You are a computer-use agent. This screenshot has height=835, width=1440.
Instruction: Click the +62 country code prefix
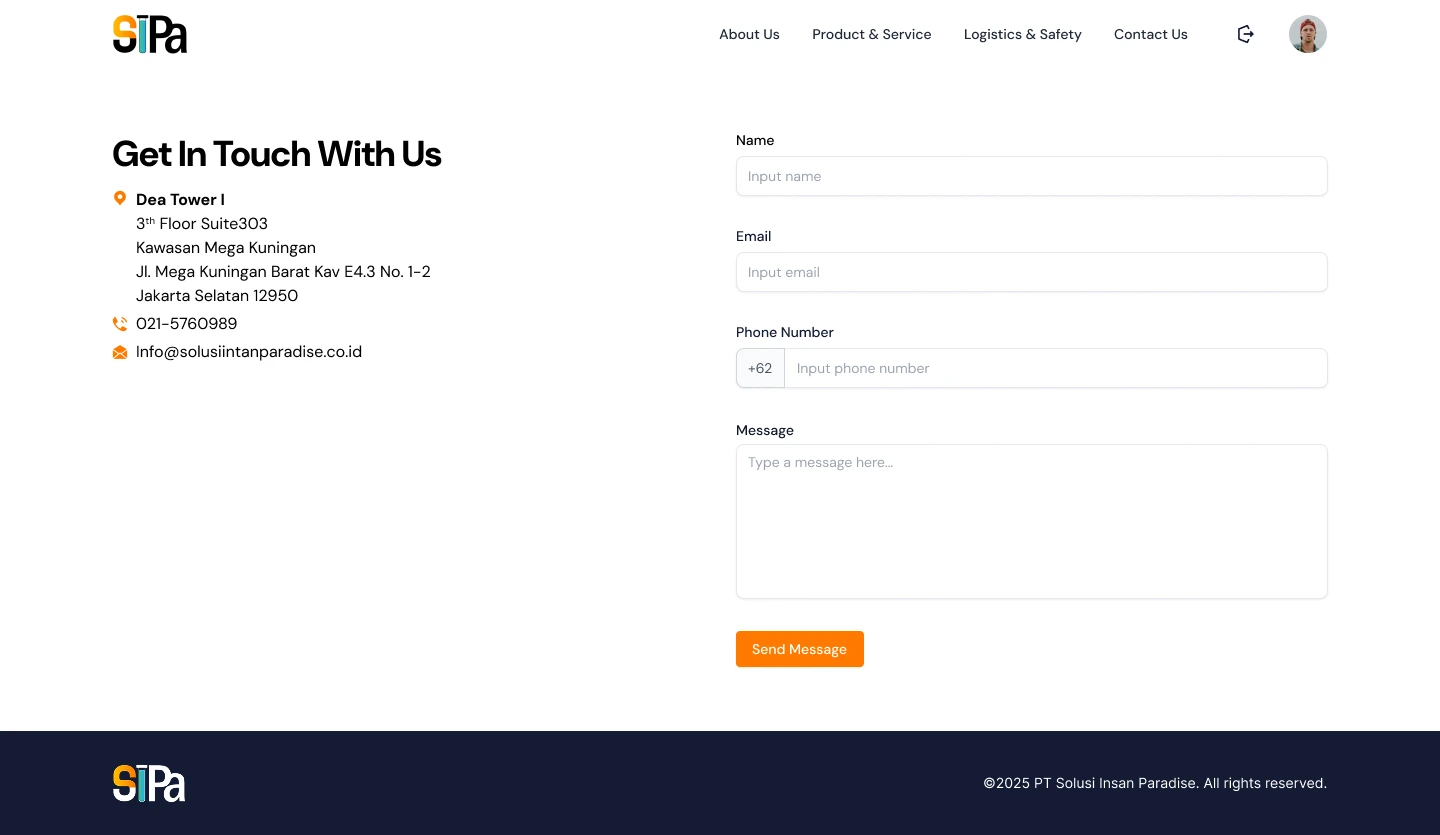coord(760,368)
